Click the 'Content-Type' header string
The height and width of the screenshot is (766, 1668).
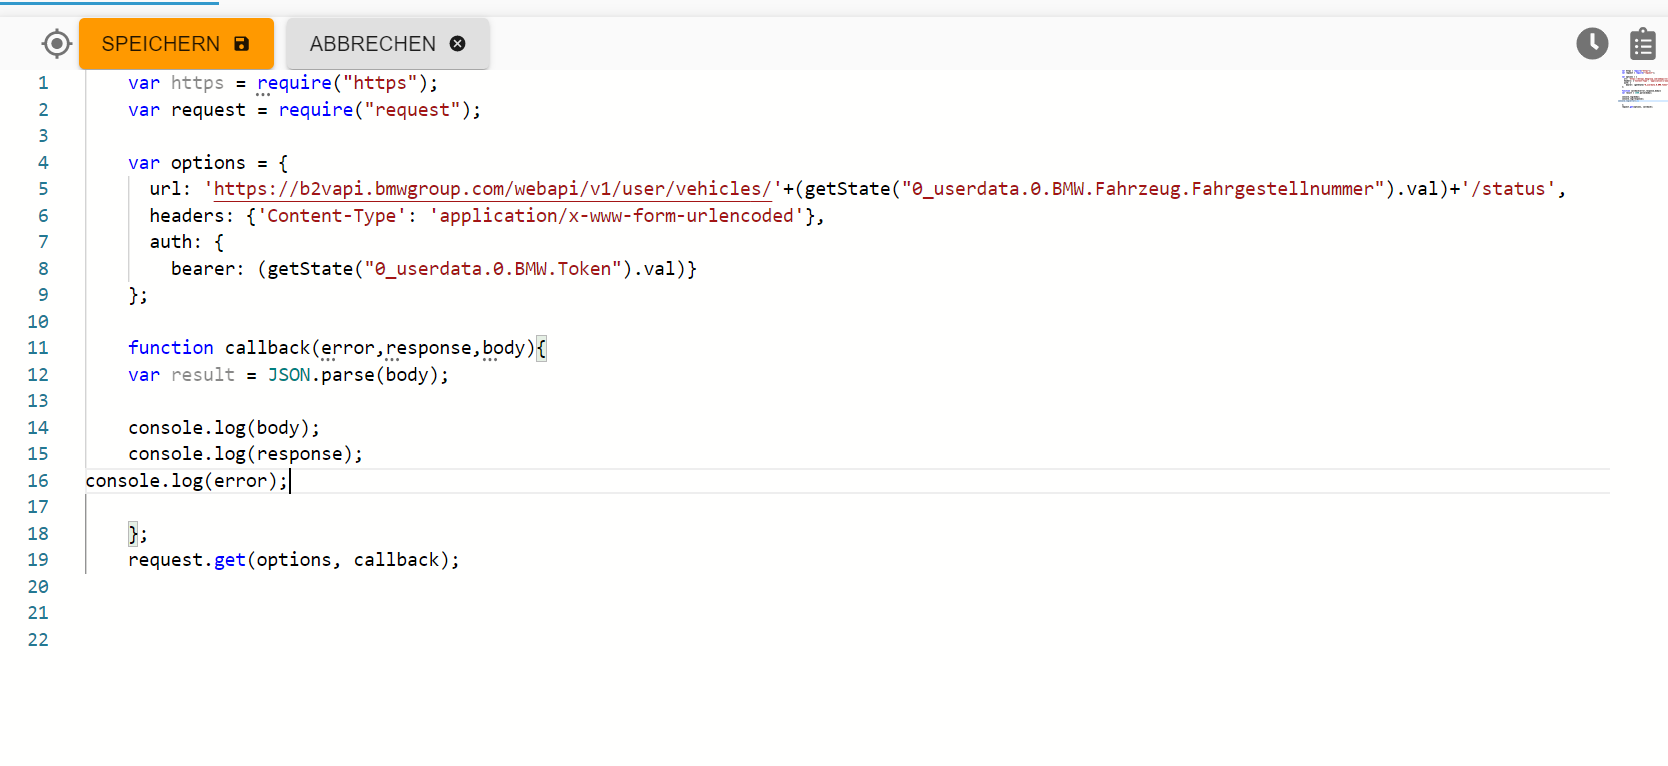tap(331, 216)
